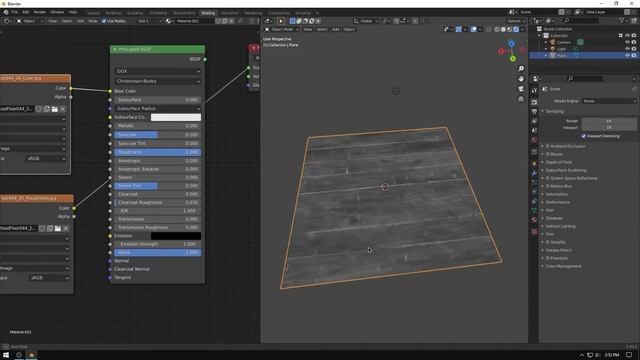
Task: Disable Plane in renders via camera icon
Action: click(x=634, y=55)
